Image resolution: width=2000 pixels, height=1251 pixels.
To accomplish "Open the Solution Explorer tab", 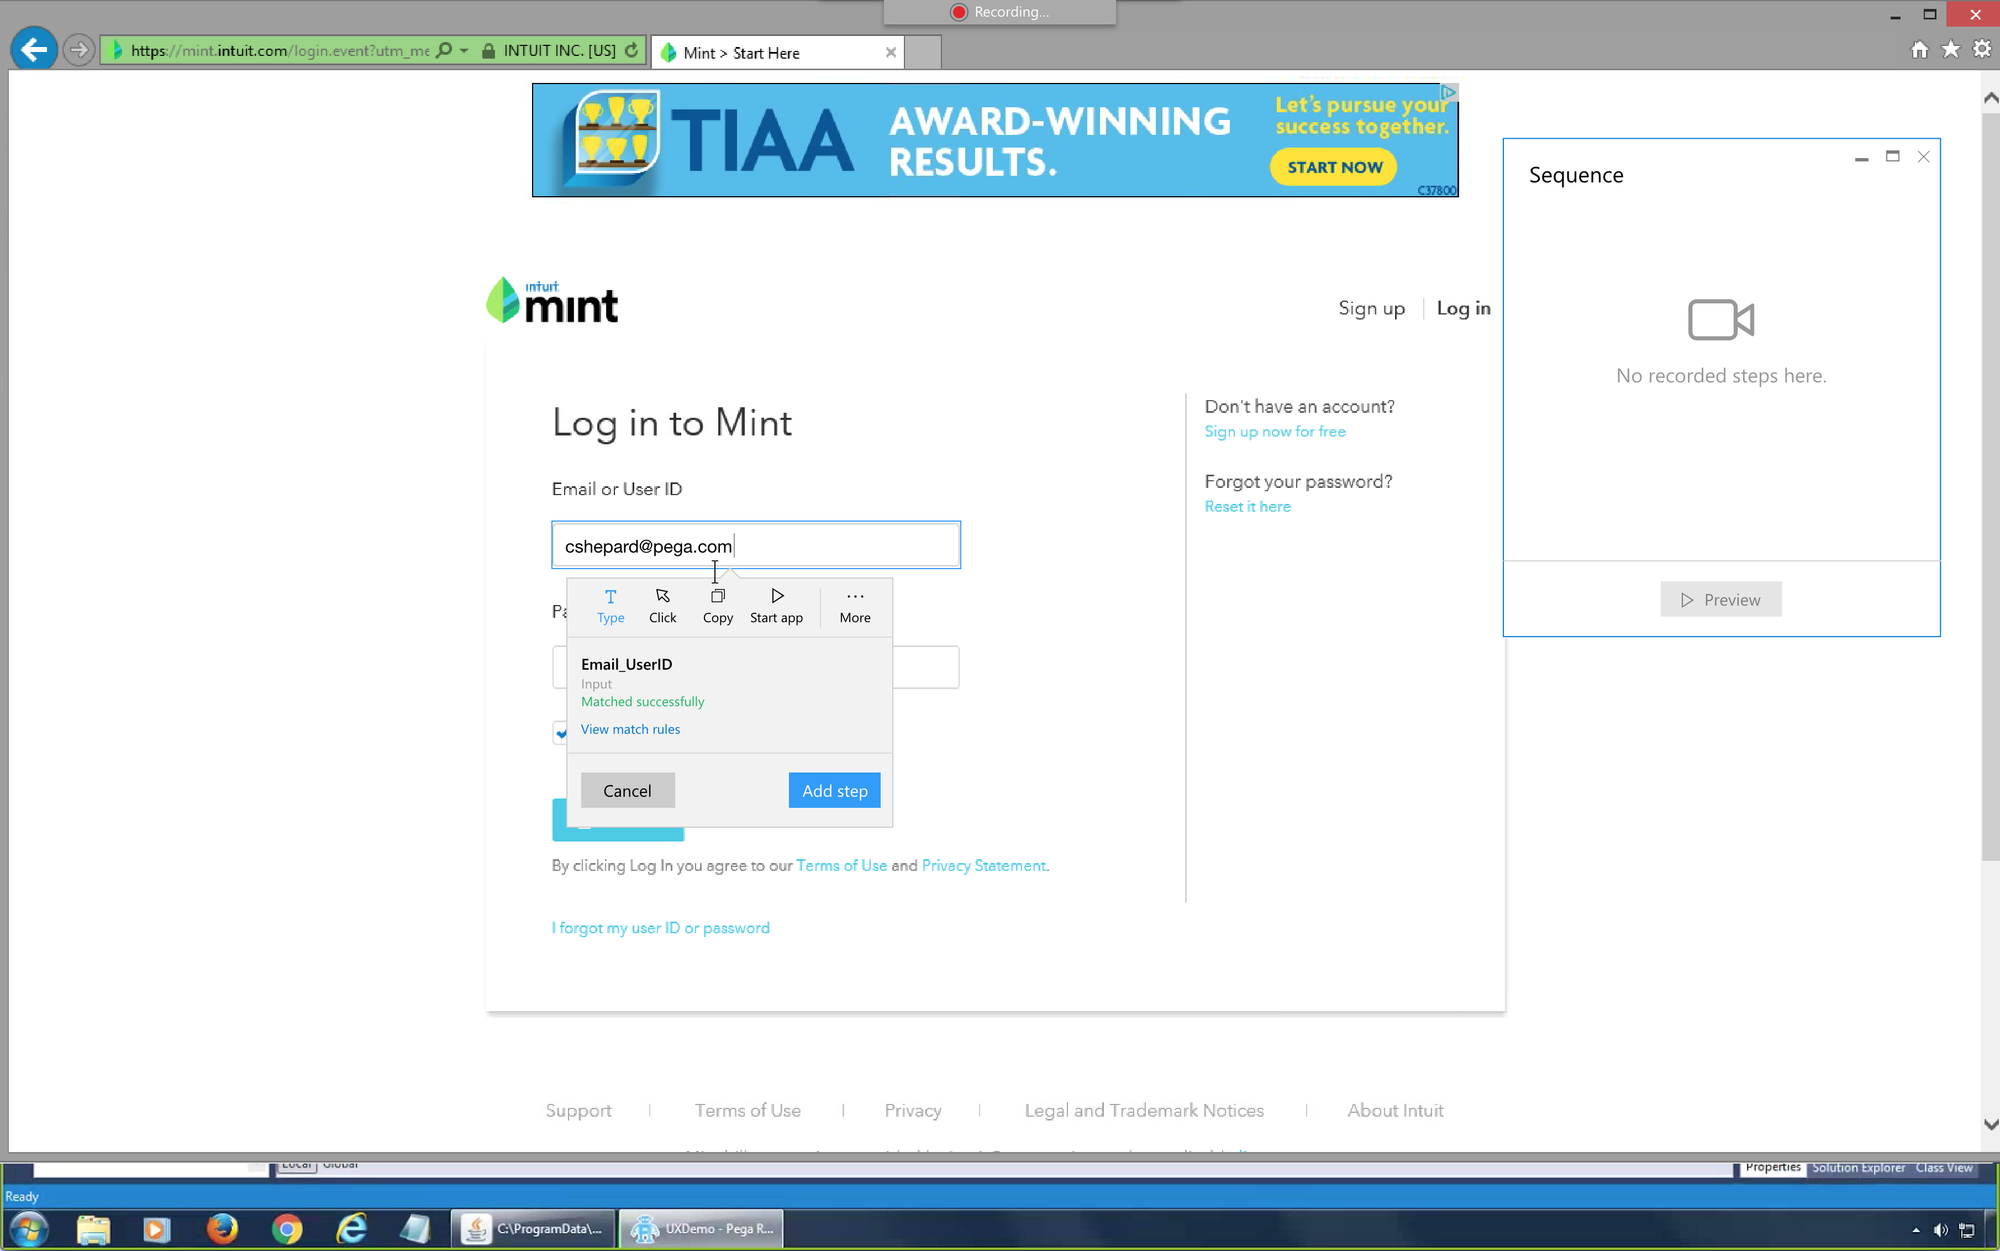I will (1858, 1167).
